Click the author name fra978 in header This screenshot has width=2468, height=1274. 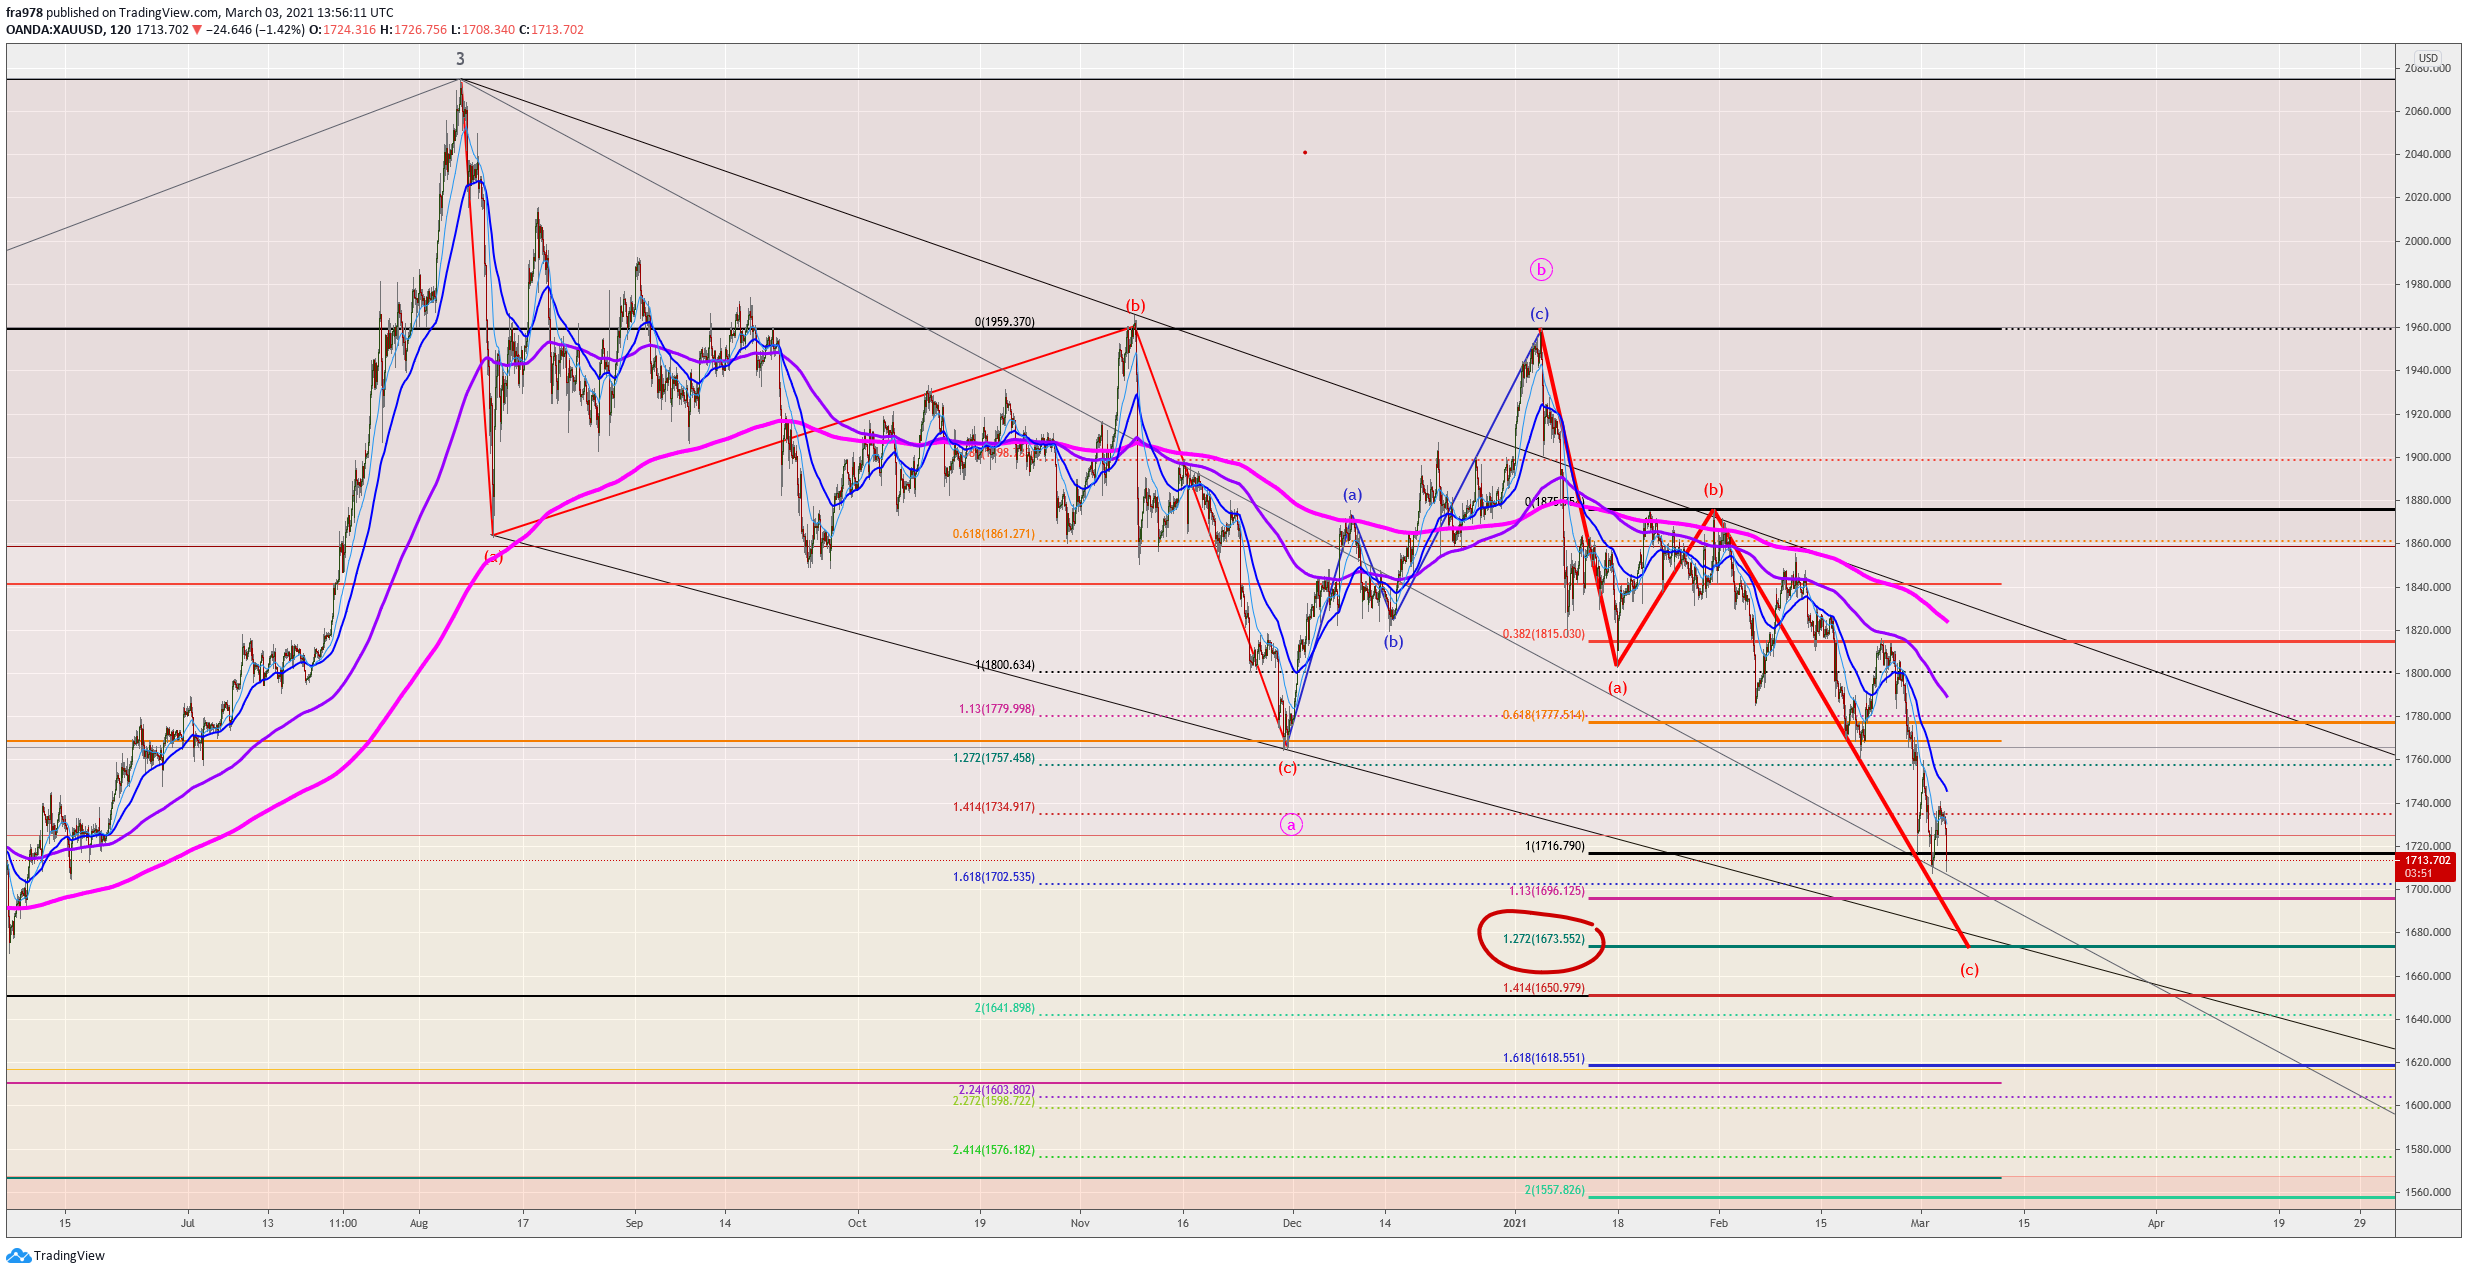(24, 13)
